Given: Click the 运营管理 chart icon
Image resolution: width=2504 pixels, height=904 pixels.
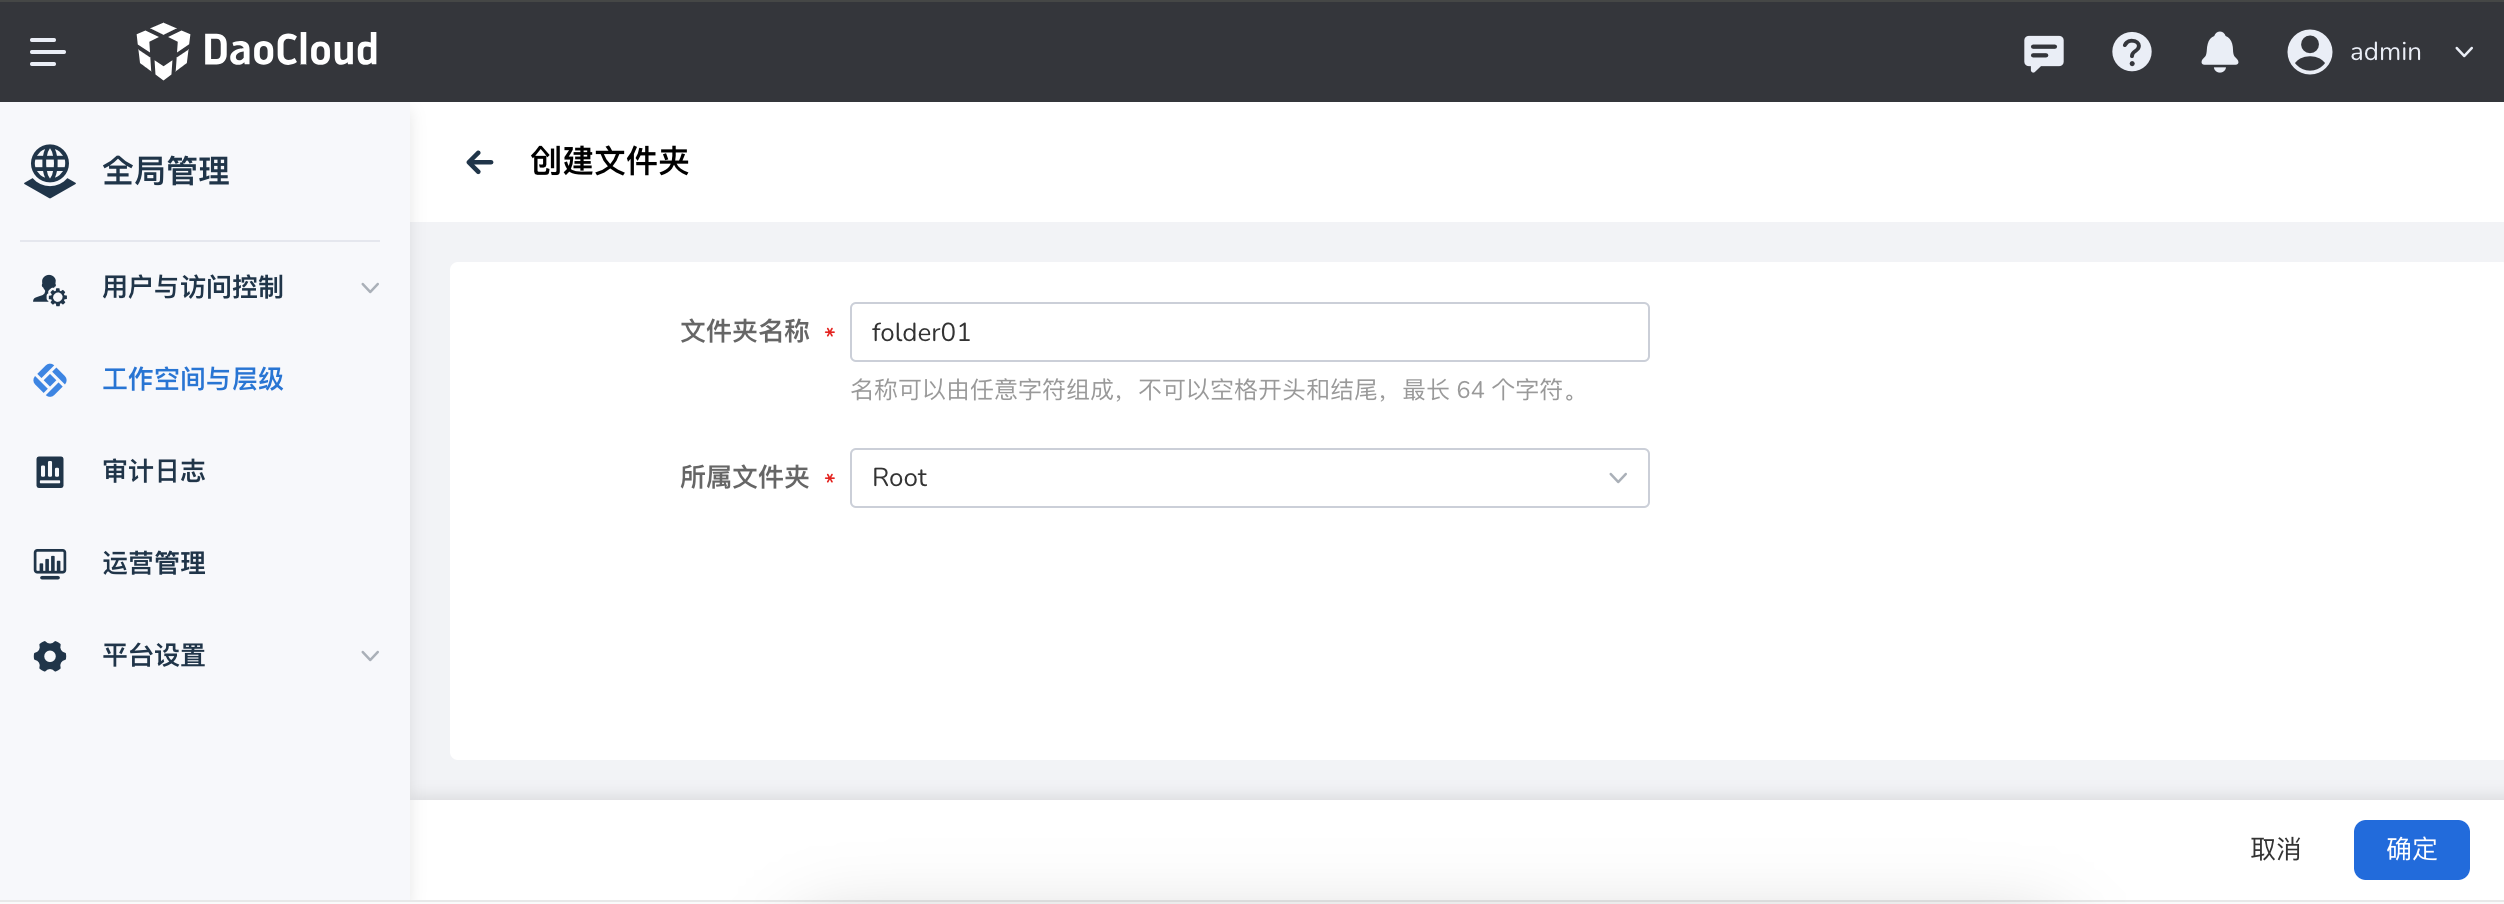Looking at the screenshot, I should [x=48, y=563].
